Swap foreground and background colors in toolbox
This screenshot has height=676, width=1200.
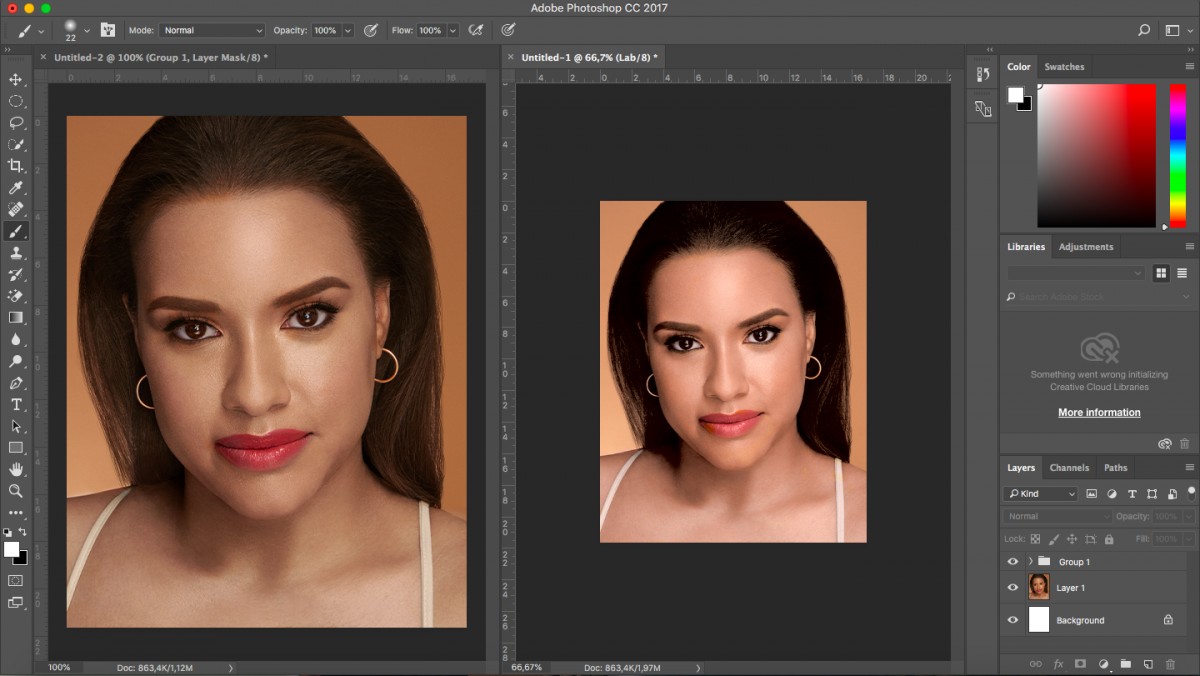click(x=23, y=533)
